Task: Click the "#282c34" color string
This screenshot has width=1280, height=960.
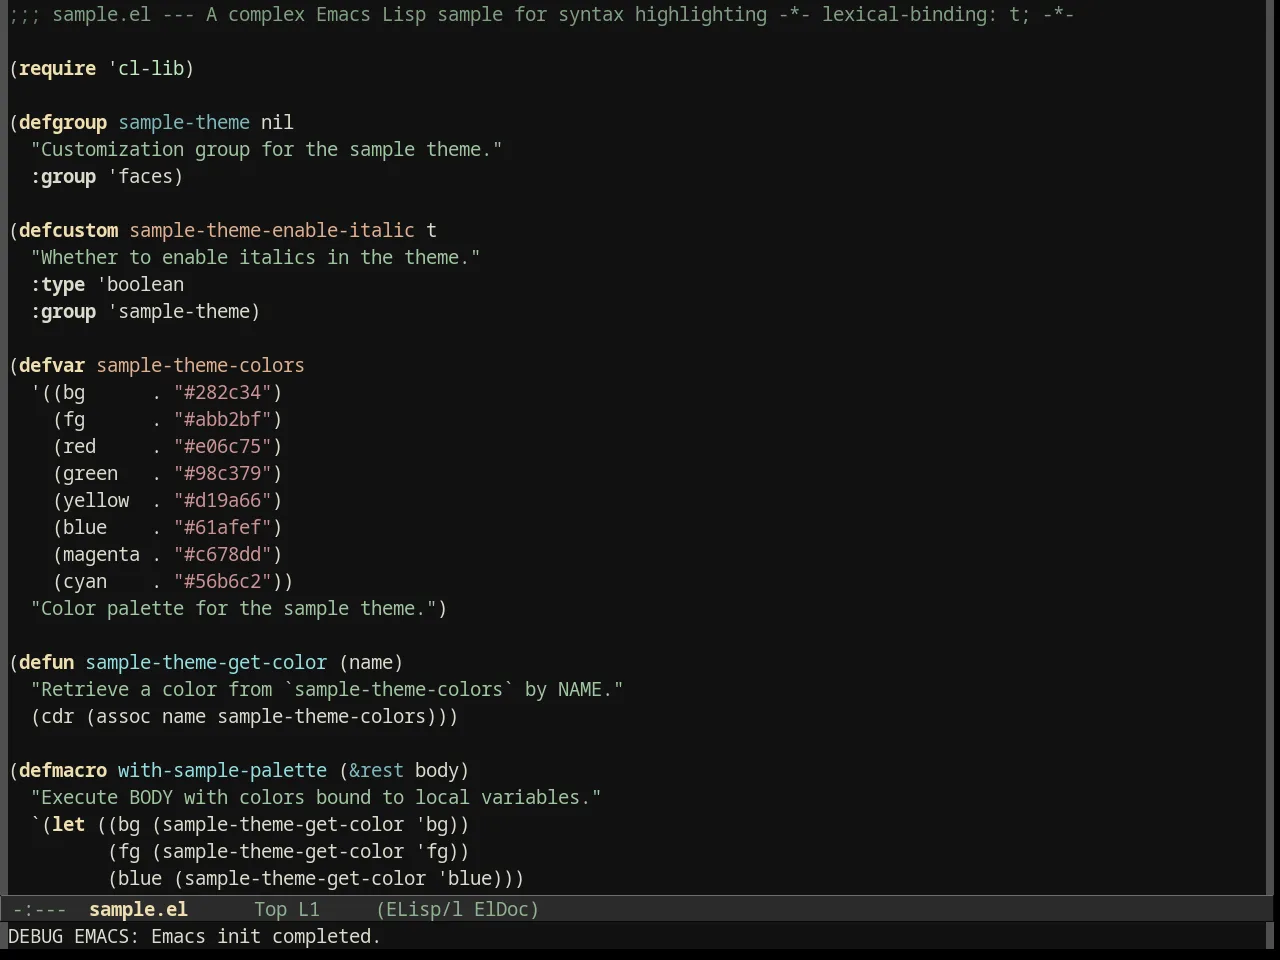Action: coord(223,392)
